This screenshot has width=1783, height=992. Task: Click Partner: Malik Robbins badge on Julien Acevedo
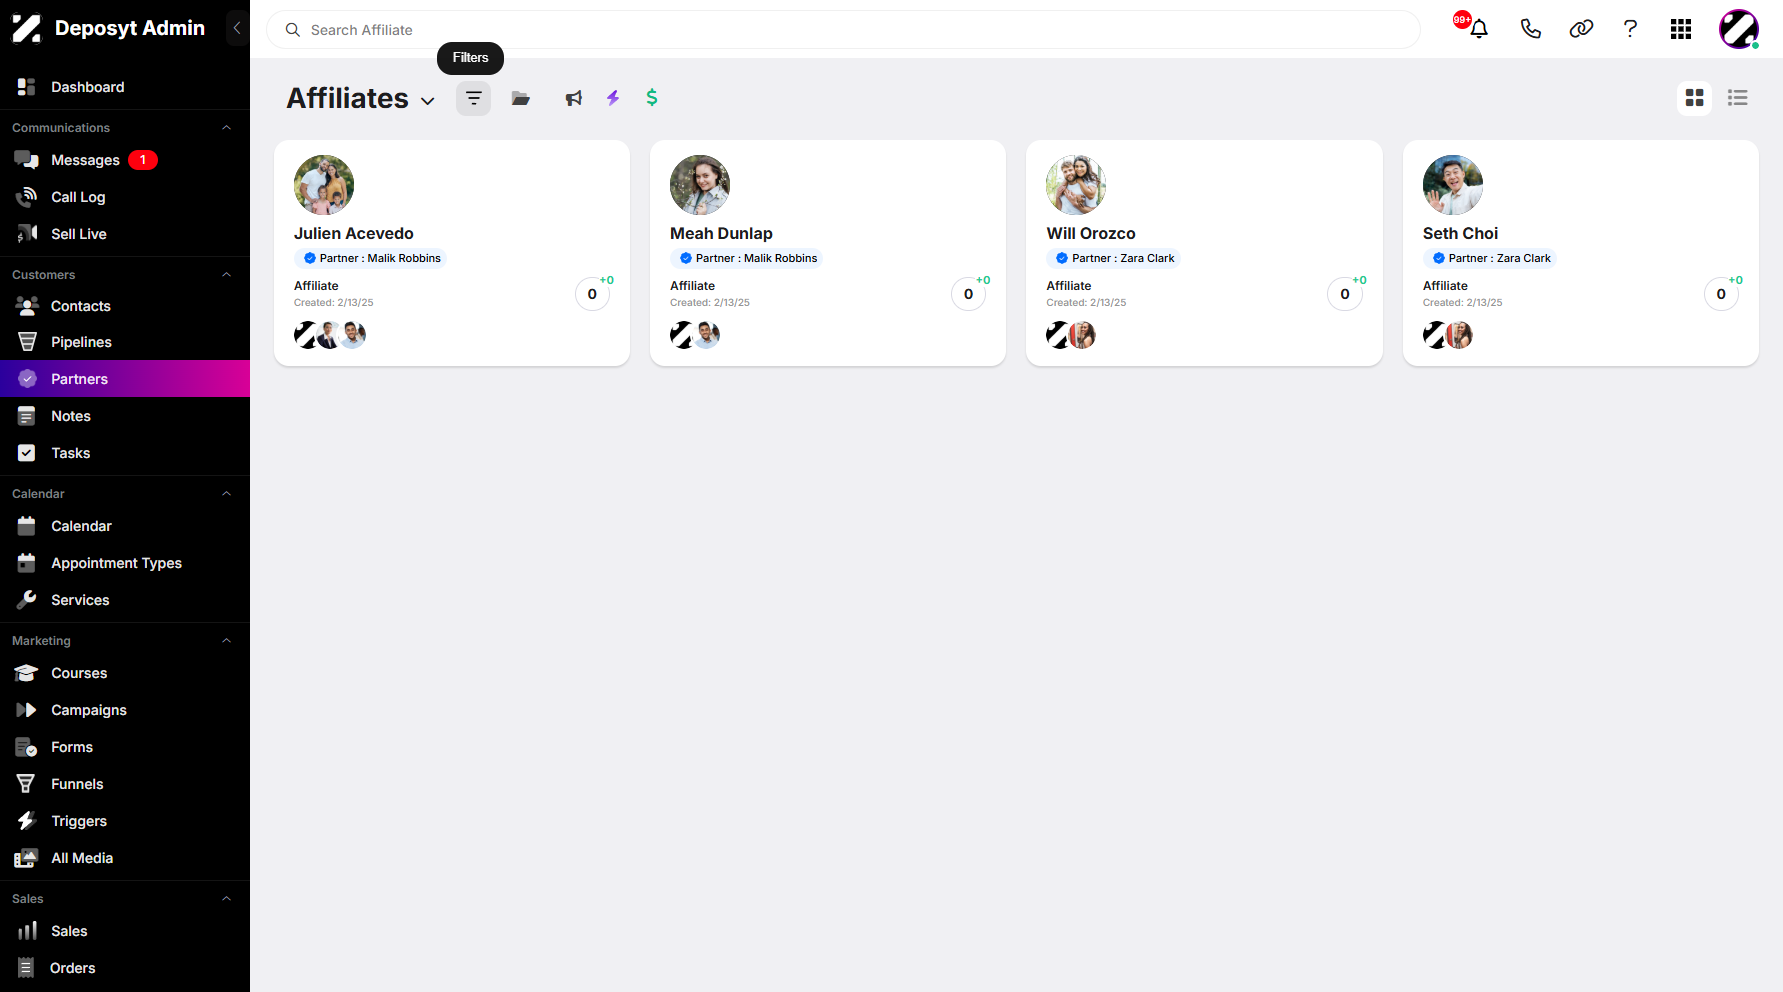tap(371, 258)
